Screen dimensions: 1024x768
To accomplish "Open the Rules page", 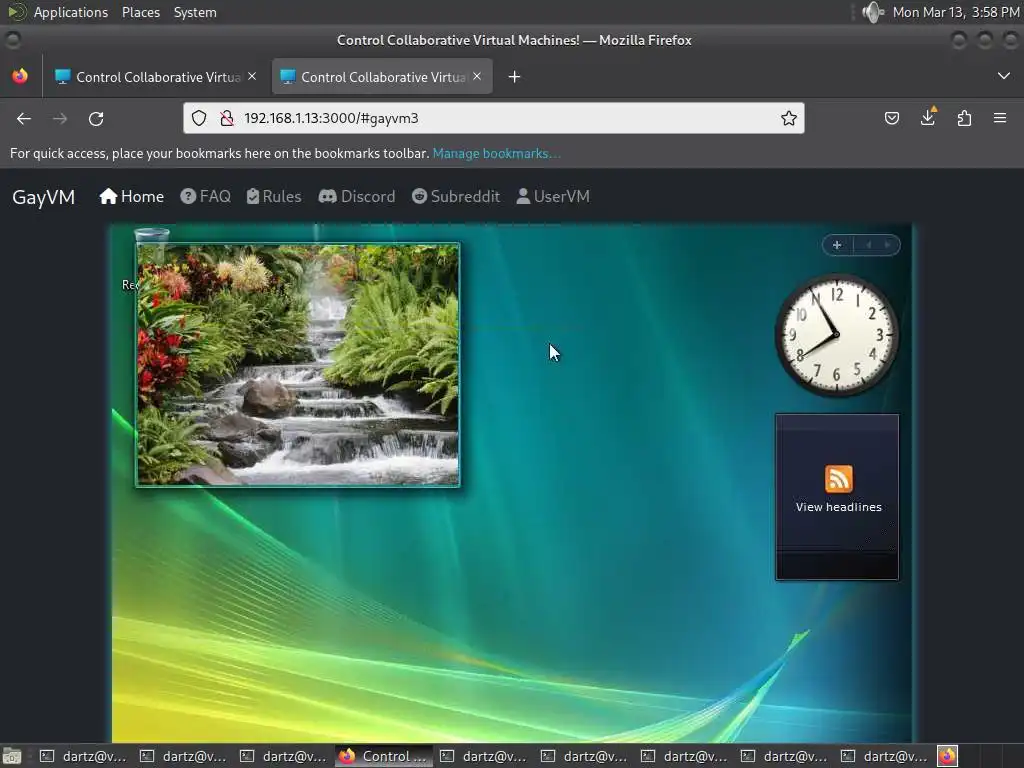I will (x=274, y=197).
